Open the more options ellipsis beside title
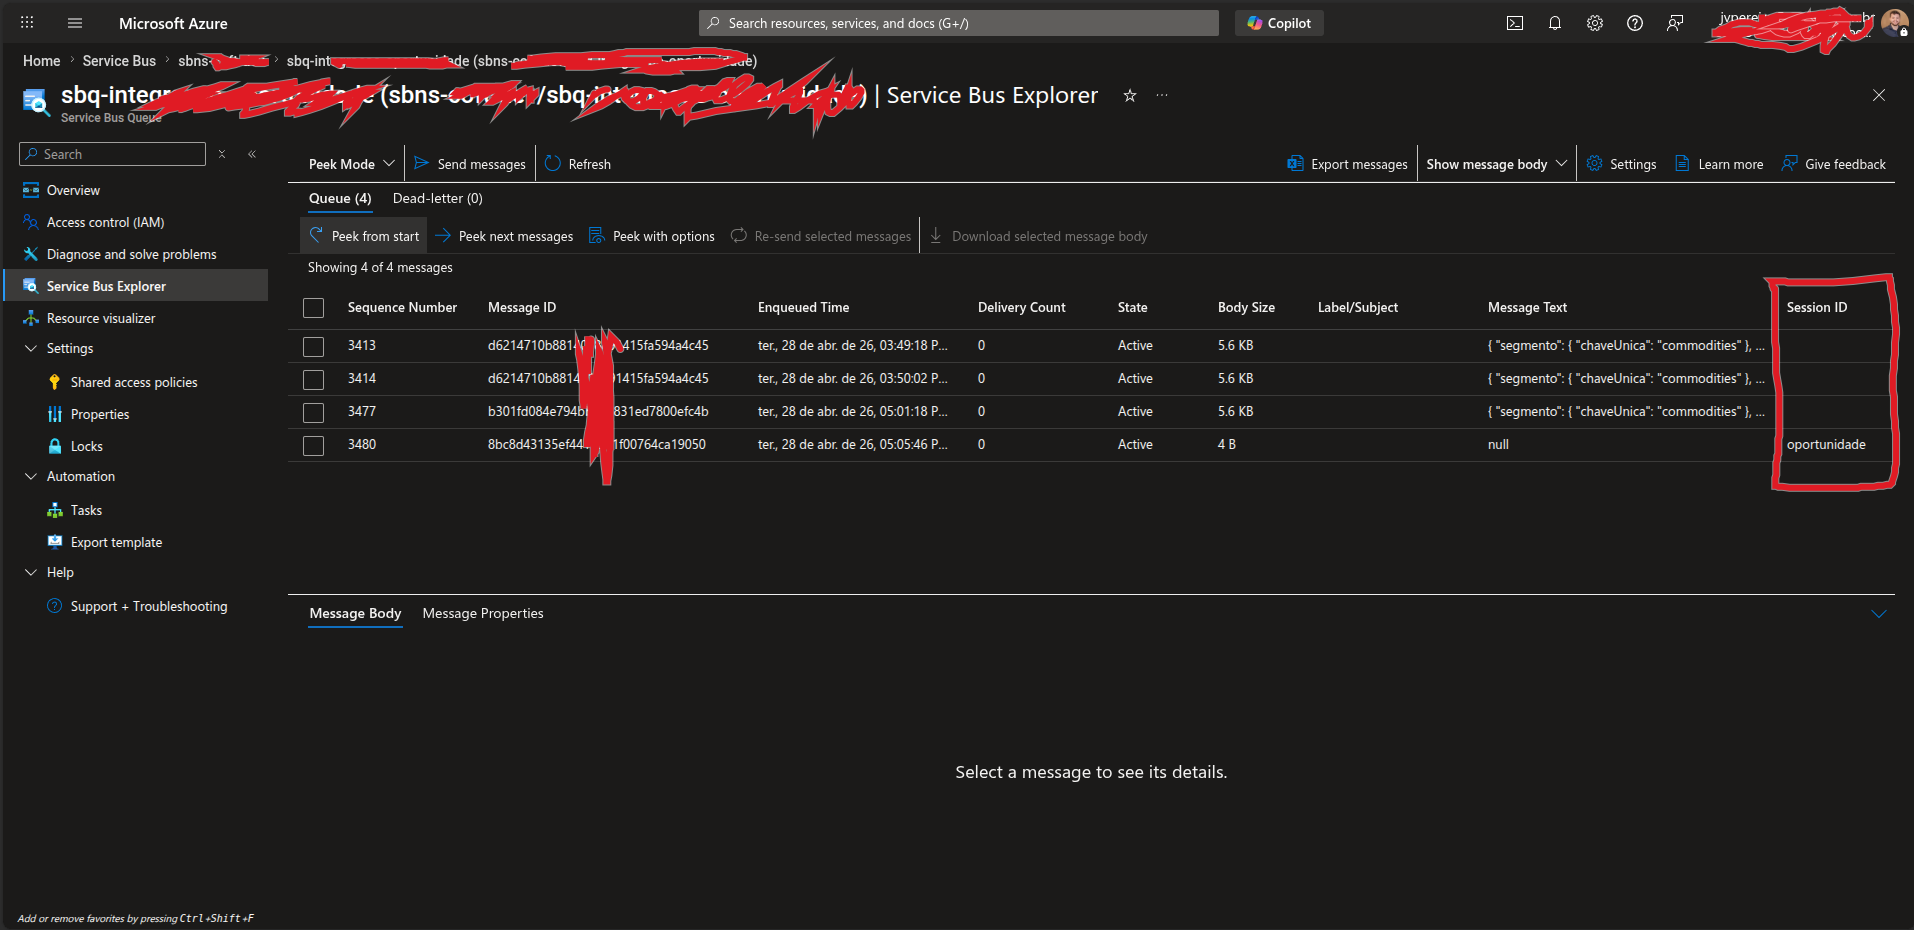The height and width of the screenshot is (930, 1914). (1162, 96)
